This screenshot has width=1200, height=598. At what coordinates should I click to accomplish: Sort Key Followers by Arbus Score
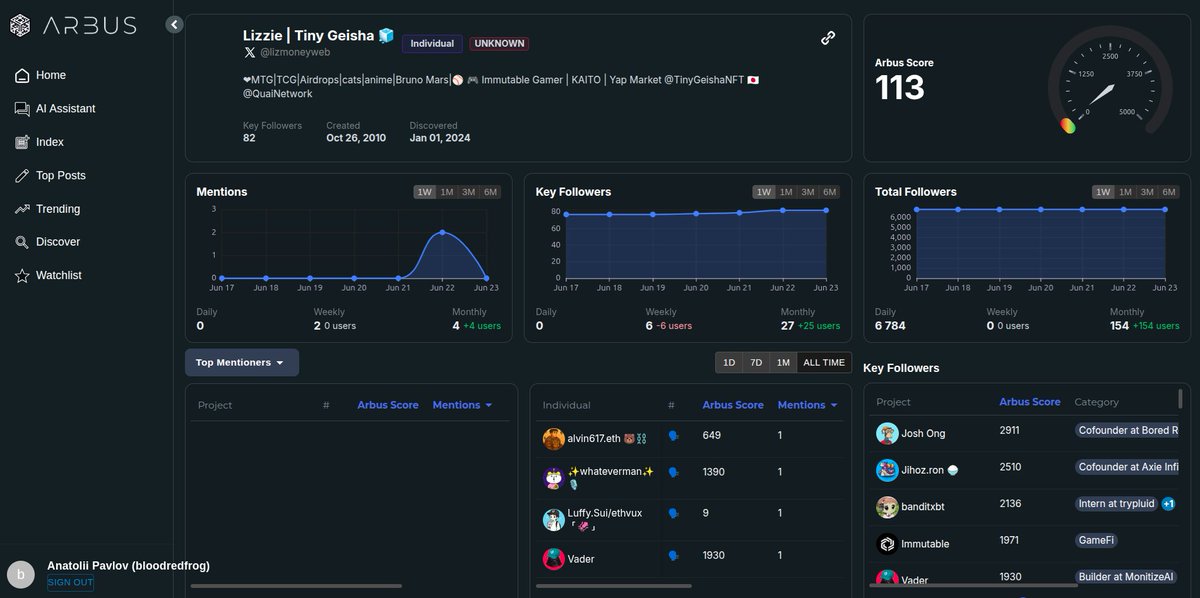[x=1030, y=402]
